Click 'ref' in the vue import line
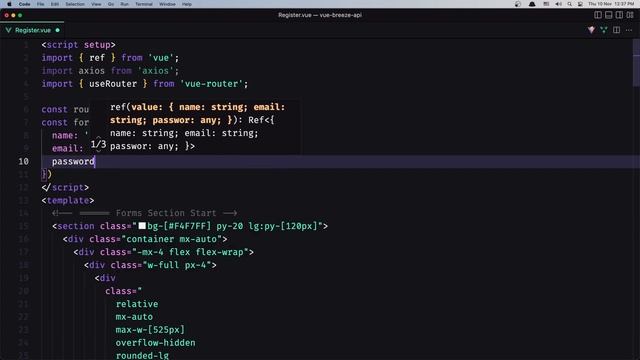The height and width of the screenshot is (360, 640). 97,58
